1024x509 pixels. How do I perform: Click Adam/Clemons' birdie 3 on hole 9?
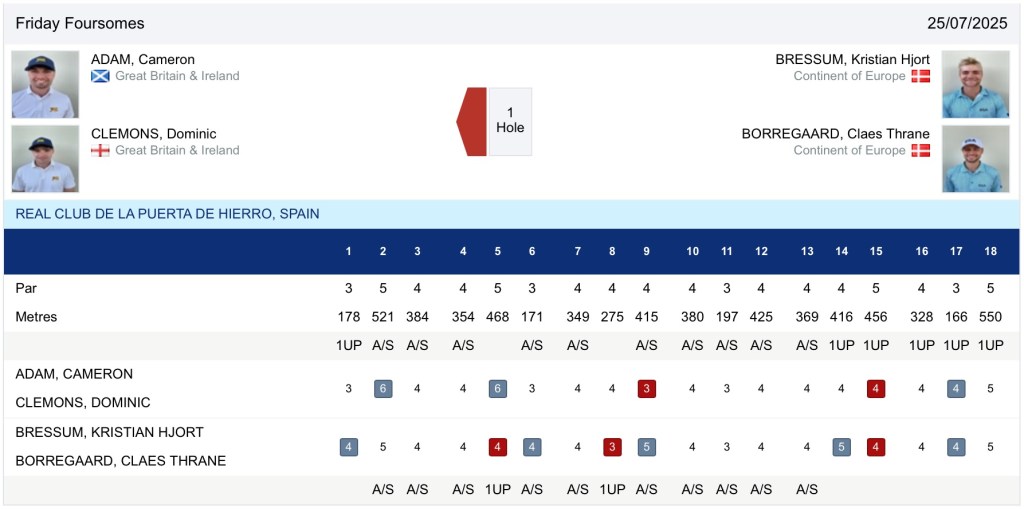[647, 389]
